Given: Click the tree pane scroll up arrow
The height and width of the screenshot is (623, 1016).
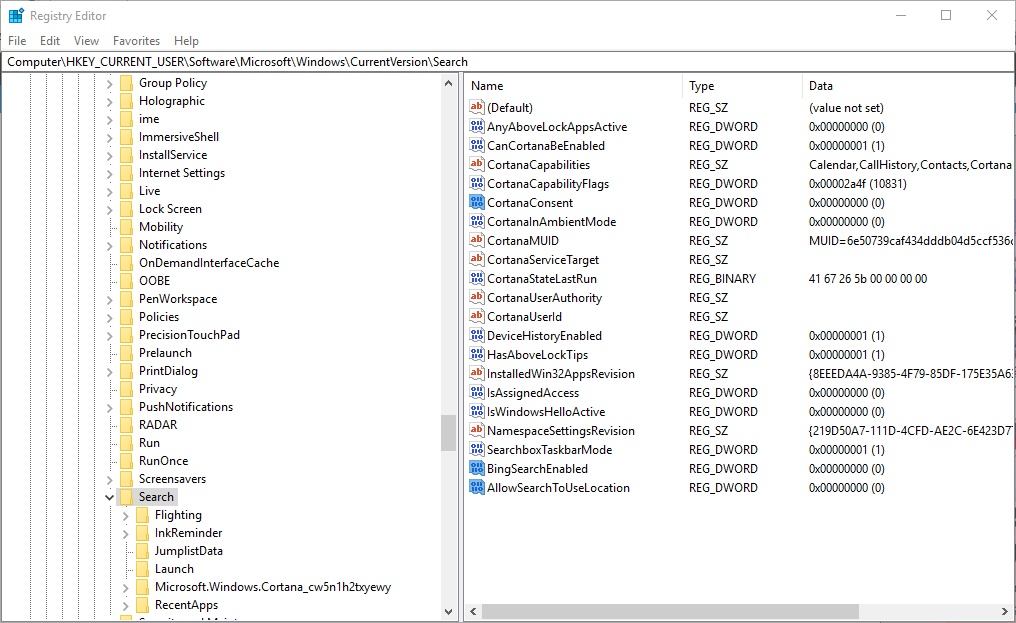Looking at the screenshot, I should pos(448,83).
